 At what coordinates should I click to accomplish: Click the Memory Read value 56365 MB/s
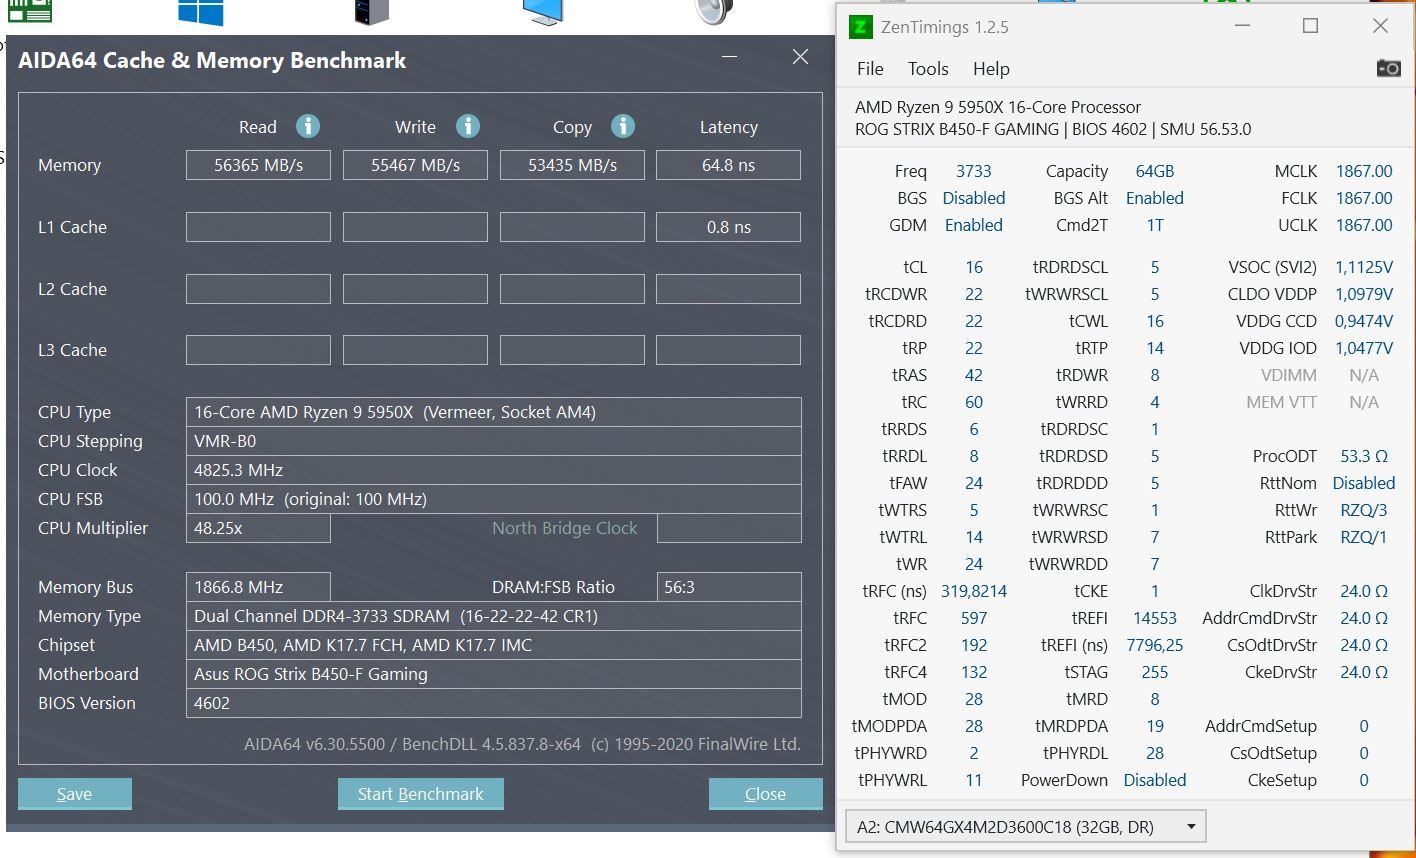(x=258, y=165)
